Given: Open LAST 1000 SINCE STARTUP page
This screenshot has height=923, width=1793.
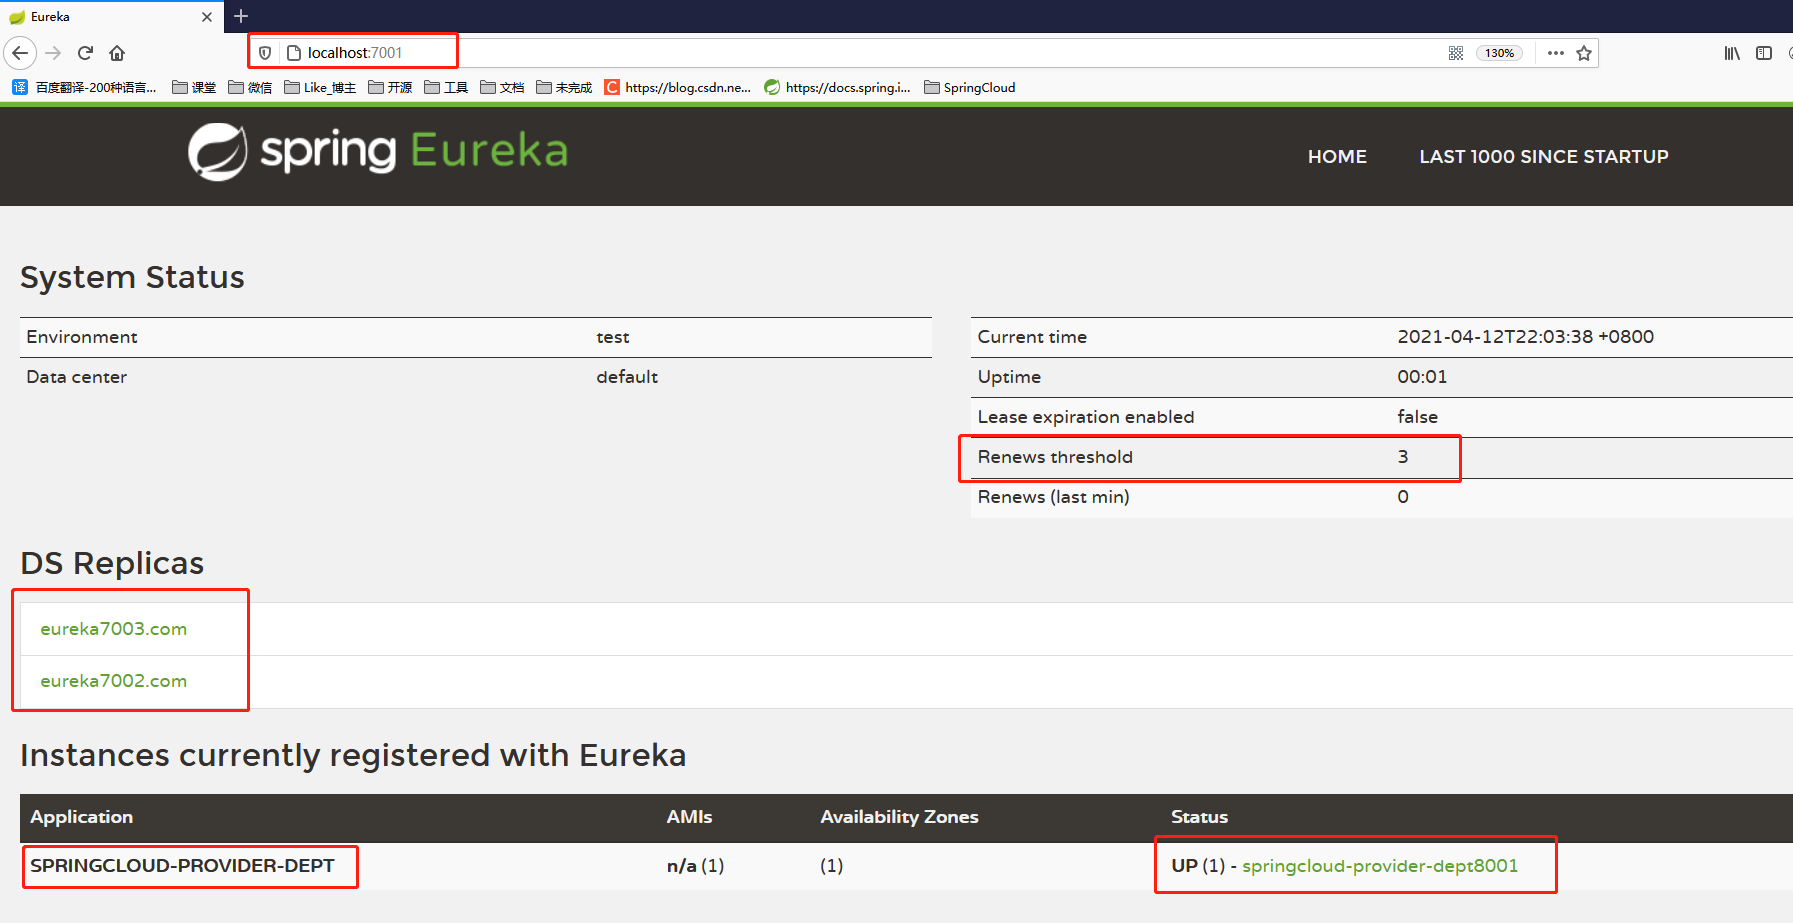Looking at the screenshot, I should pyautogui.click(x=1544, y=157).
